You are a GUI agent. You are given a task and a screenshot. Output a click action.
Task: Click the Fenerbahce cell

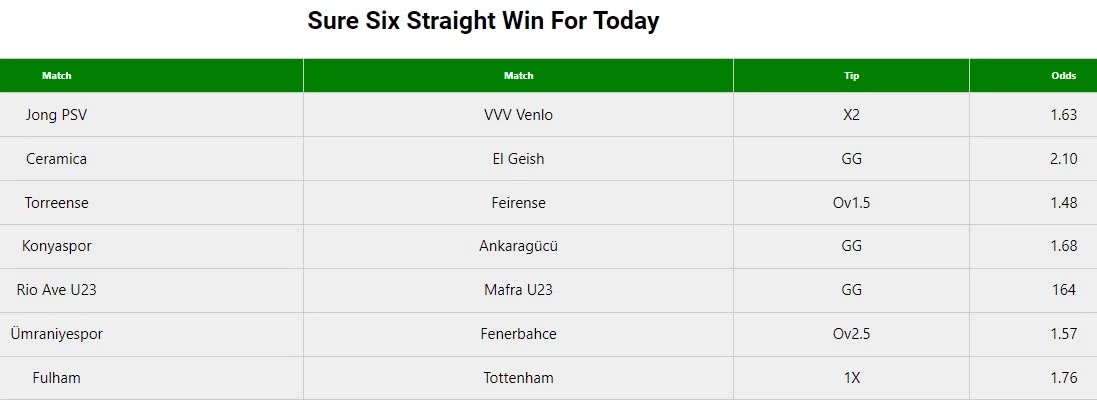click(x=518, y=334)
